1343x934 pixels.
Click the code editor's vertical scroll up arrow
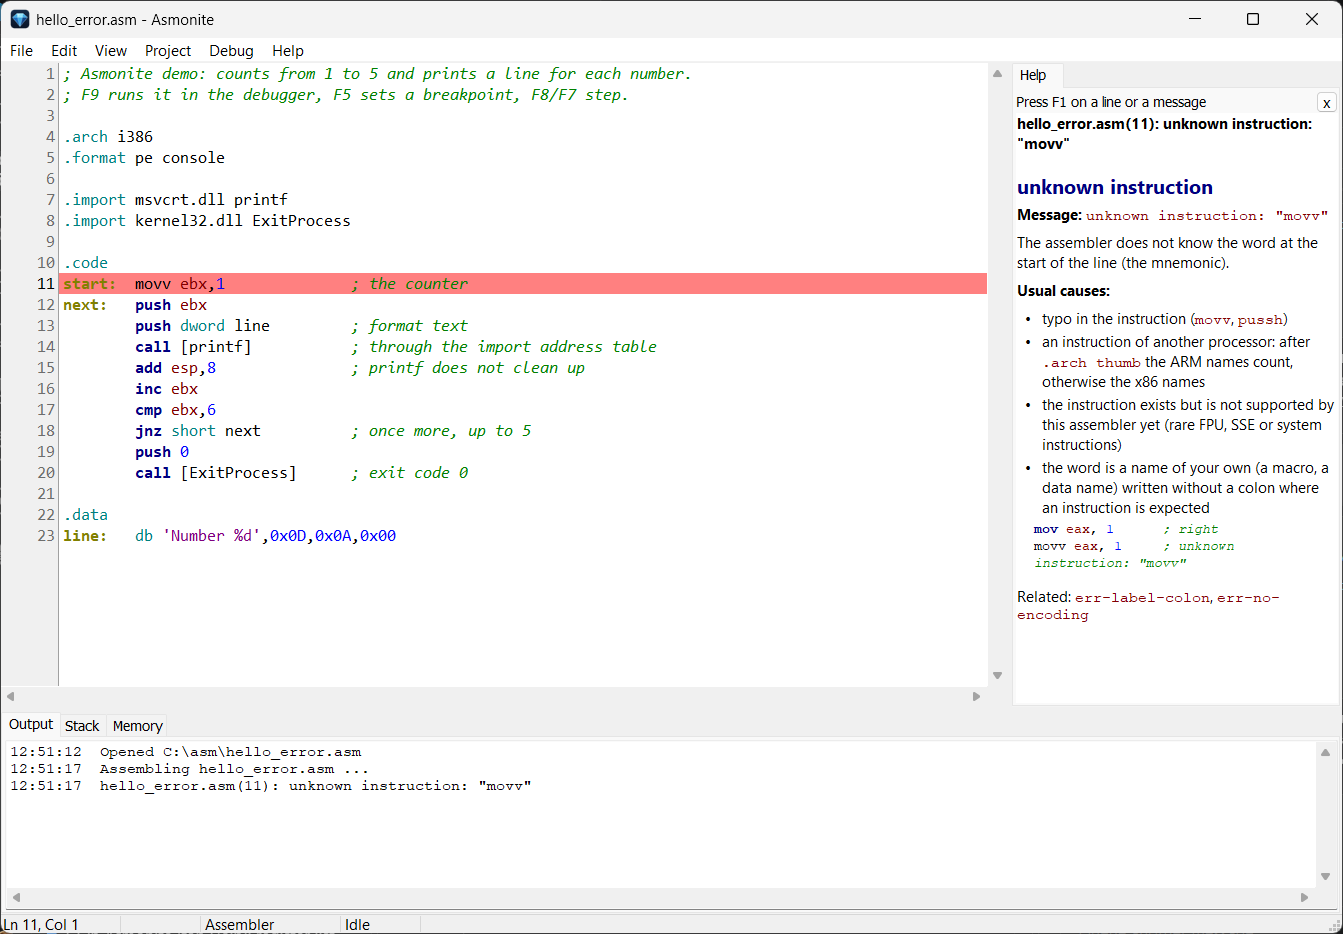click(x=997, y=73)
